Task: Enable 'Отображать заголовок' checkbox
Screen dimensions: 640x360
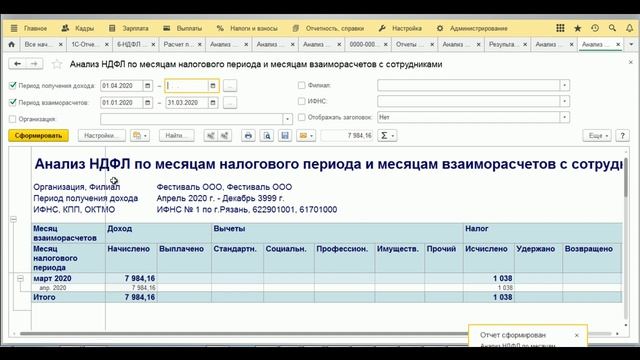Action: 302,117
